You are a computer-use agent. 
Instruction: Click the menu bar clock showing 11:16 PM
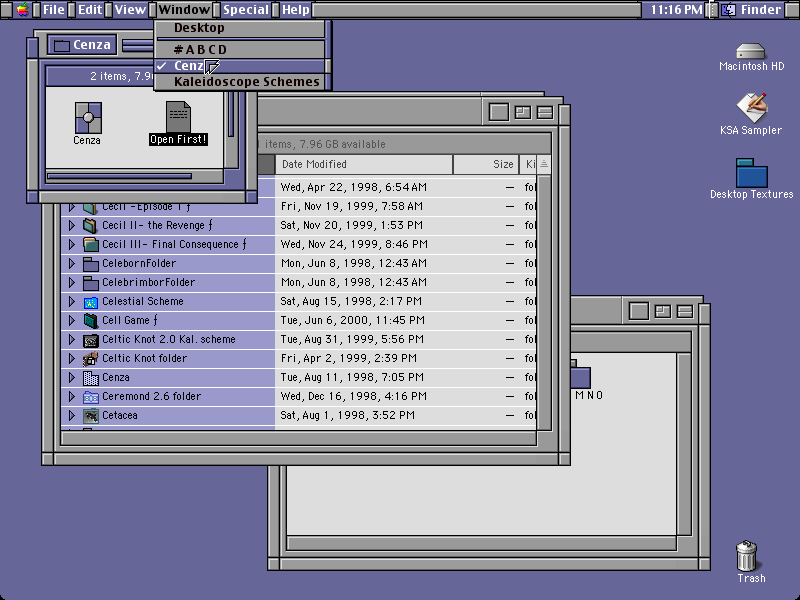coord(676,9)
